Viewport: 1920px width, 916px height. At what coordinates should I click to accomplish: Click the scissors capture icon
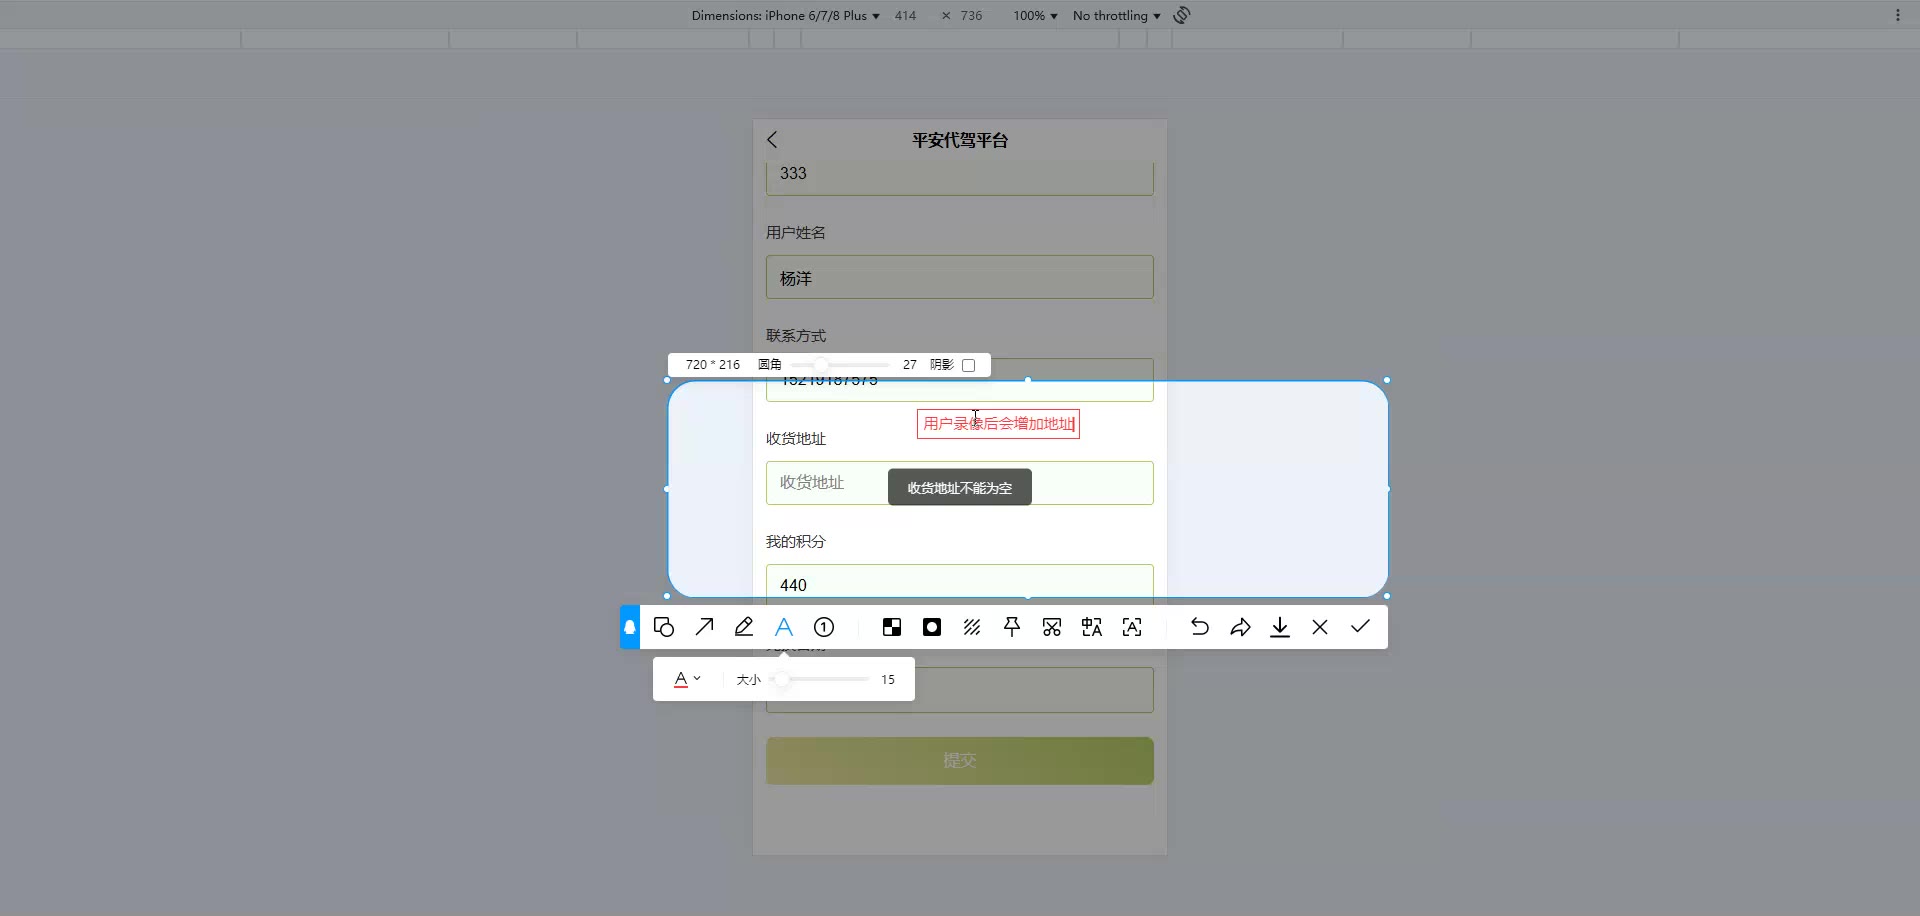pyautogui.click(x=1052, y=627)
